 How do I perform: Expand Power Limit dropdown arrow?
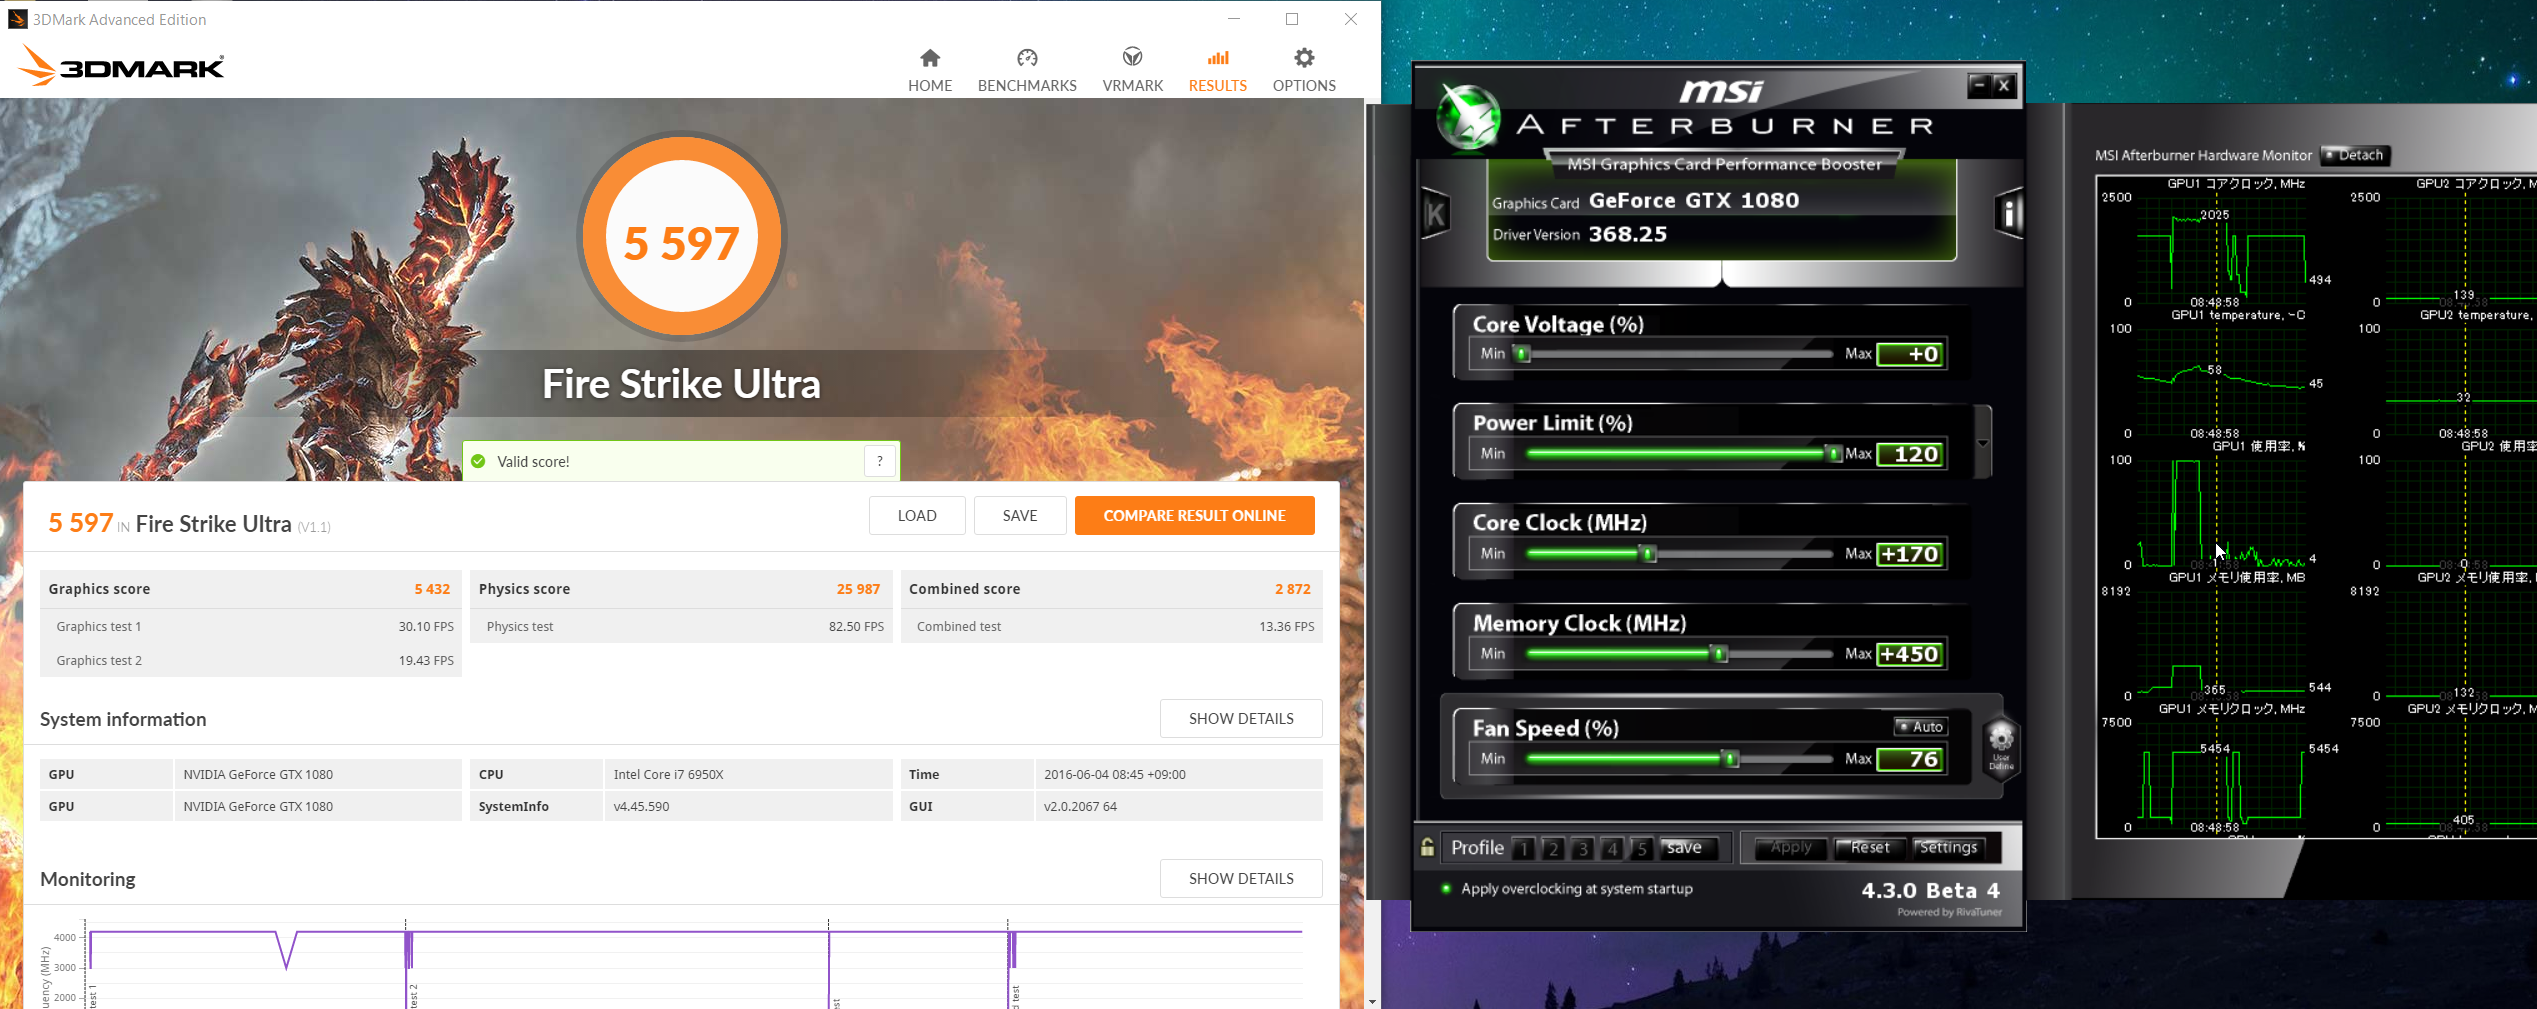point(1982,442)
